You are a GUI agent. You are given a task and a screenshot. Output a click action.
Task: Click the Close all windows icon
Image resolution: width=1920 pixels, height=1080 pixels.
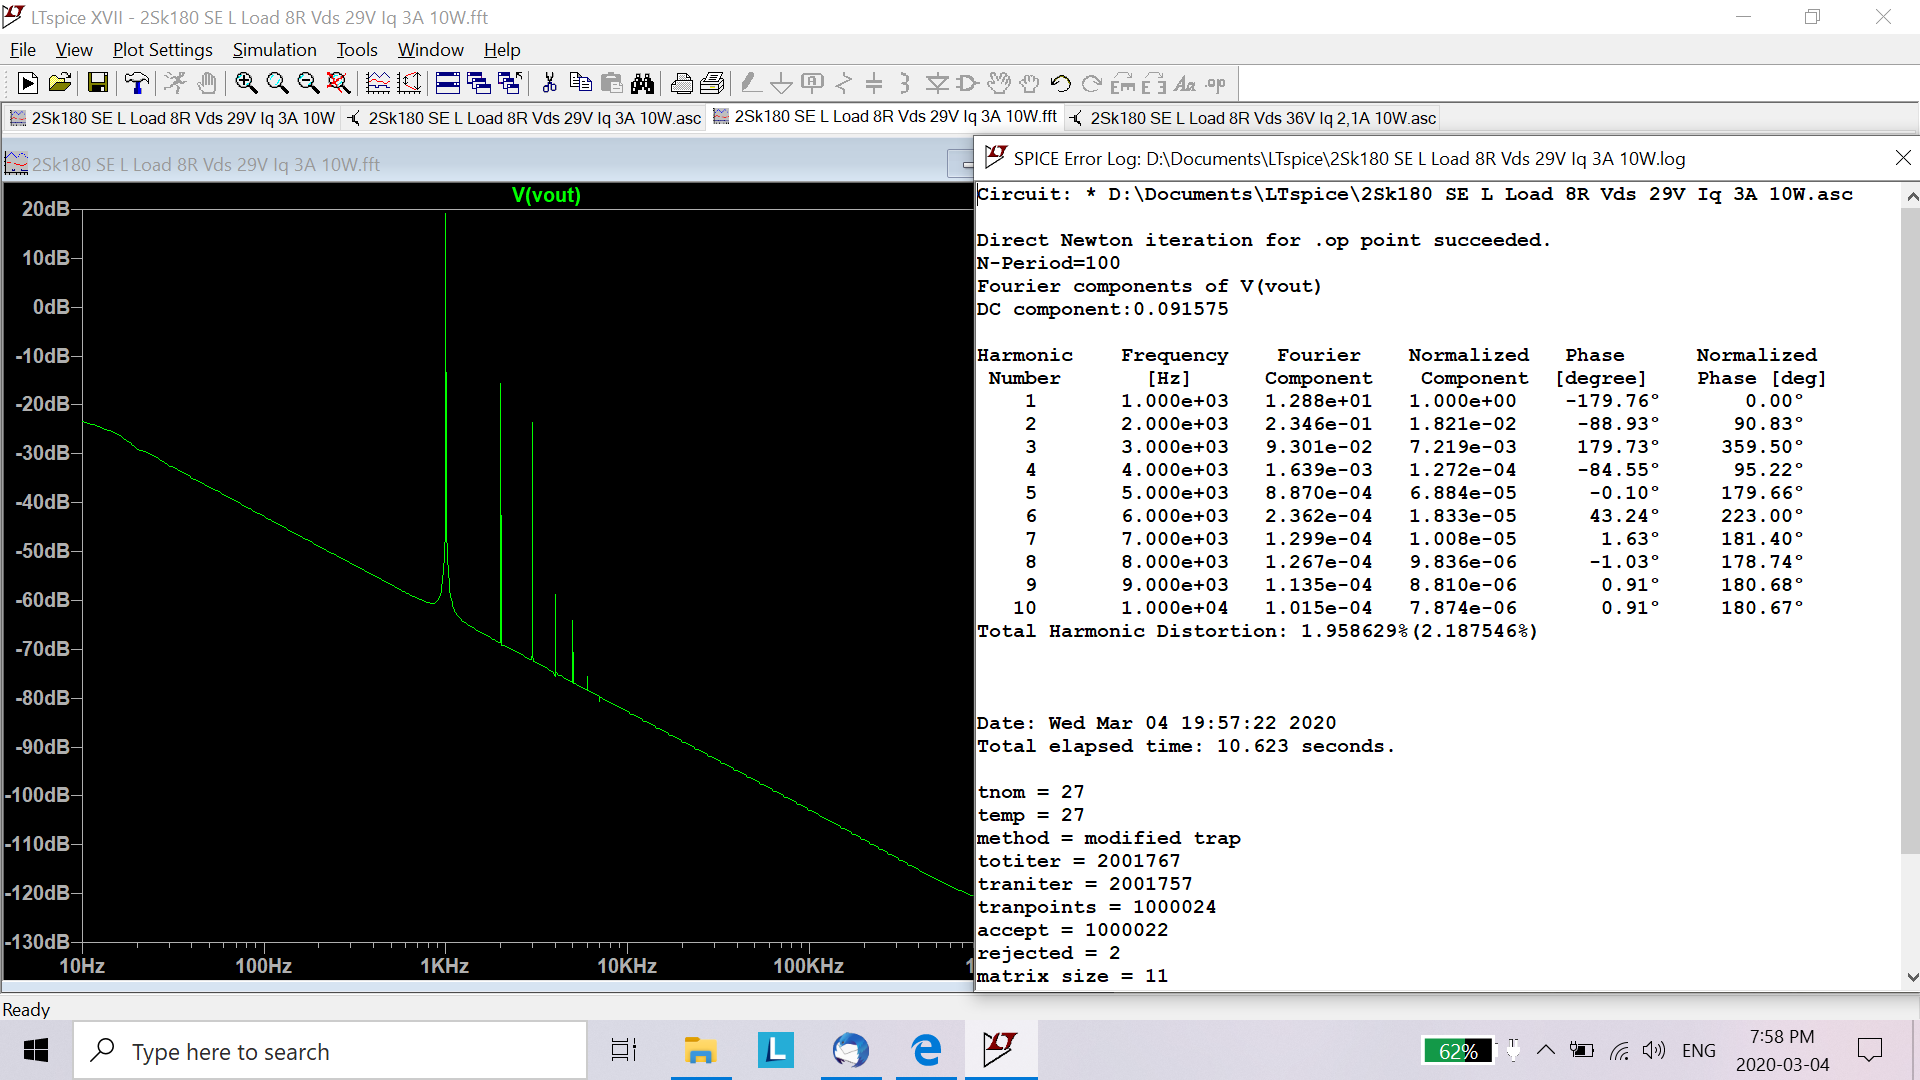[x=510, y=84]
